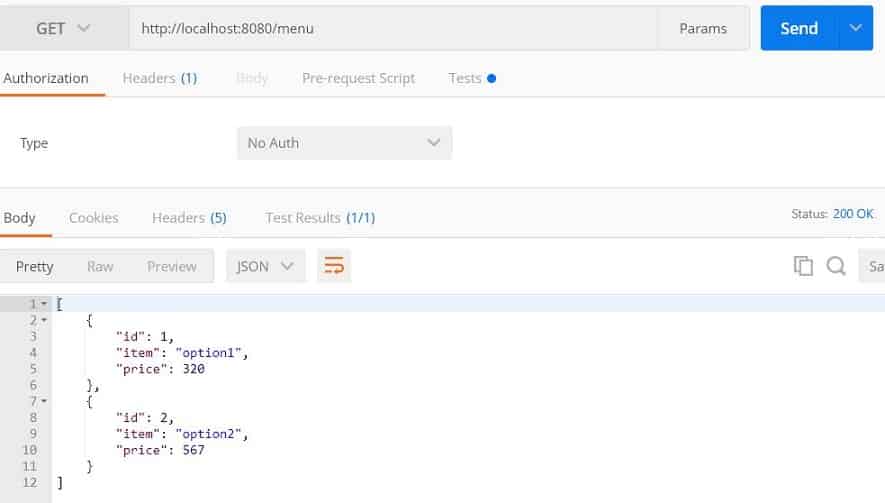
Task: Toggle line wrap in response viewer
Action: click(334, 265)
